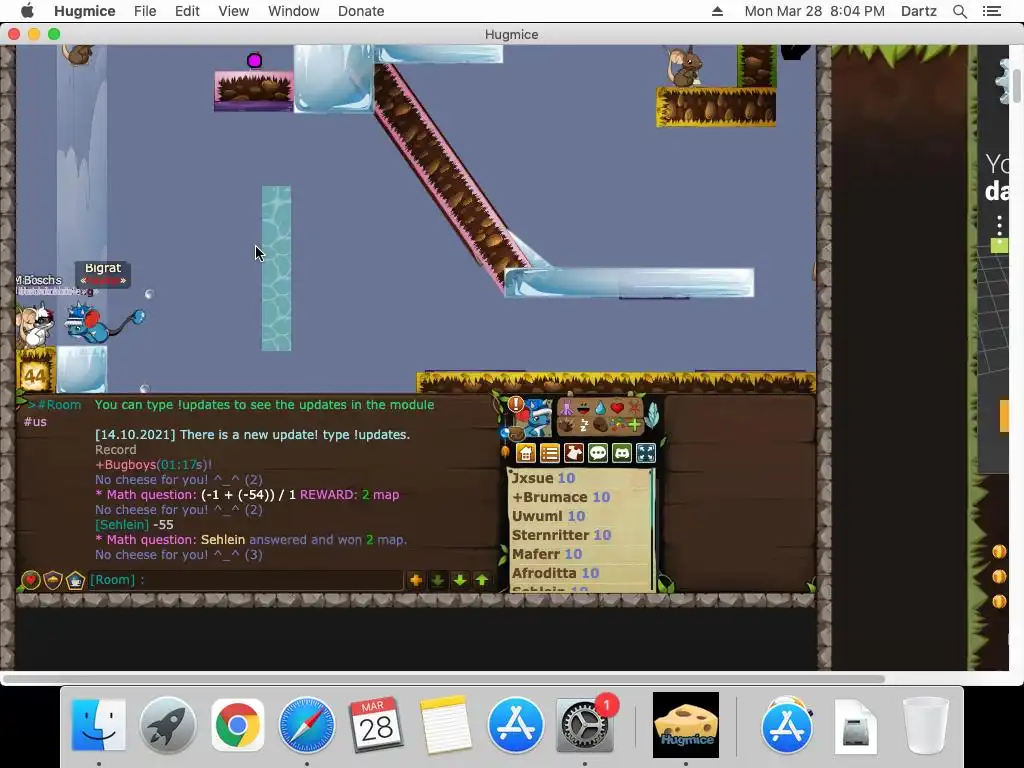Screen dimensions: 1024x768
Task: Click the brown mouse on upper platform
Action: (683, 67)
